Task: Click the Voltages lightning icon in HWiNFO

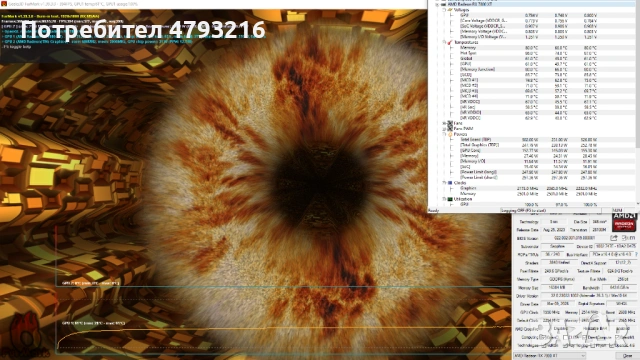Action: [x=450, y=9]
